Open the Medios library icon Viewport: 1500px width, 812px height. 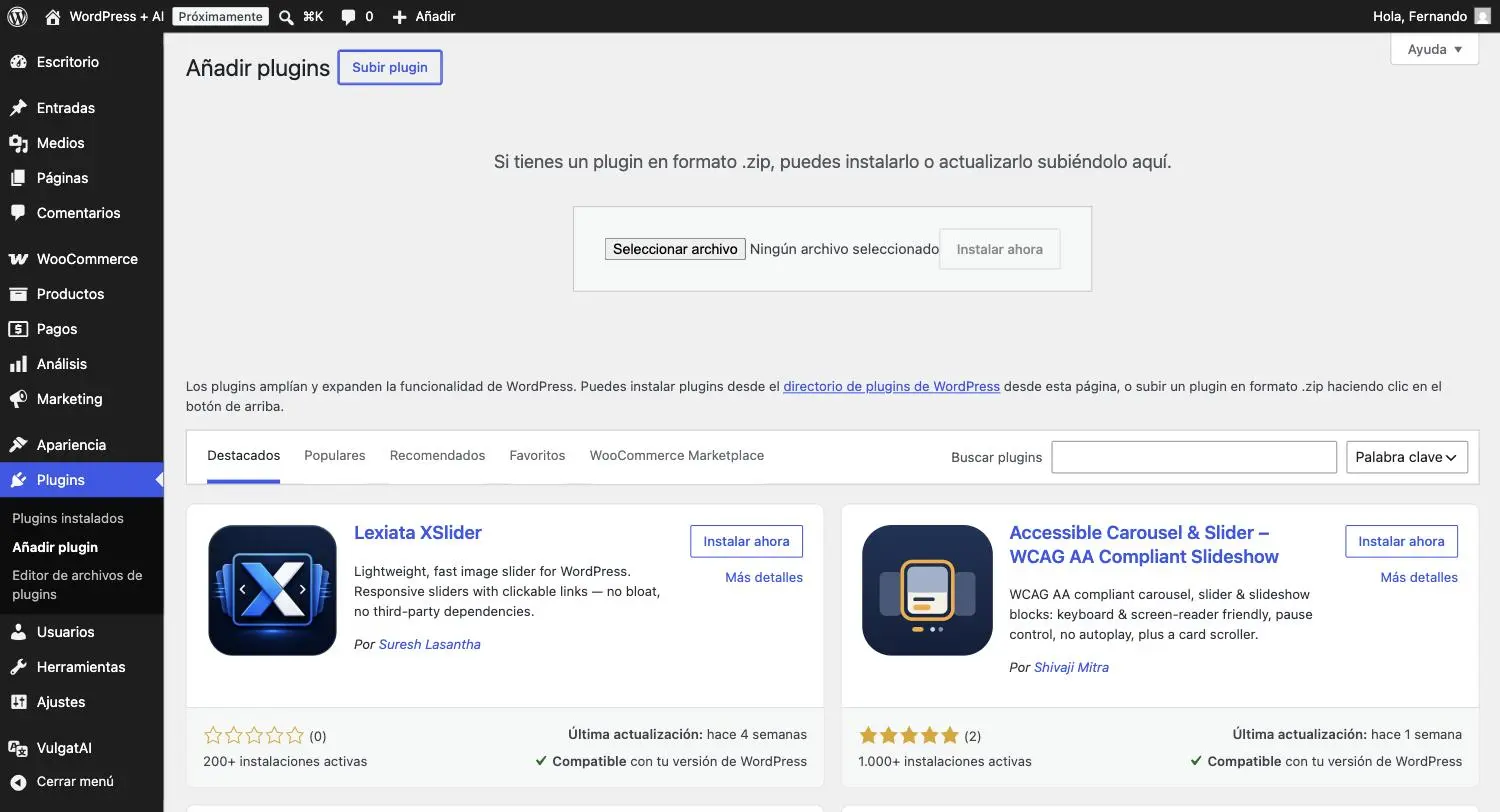coord(18,143)
